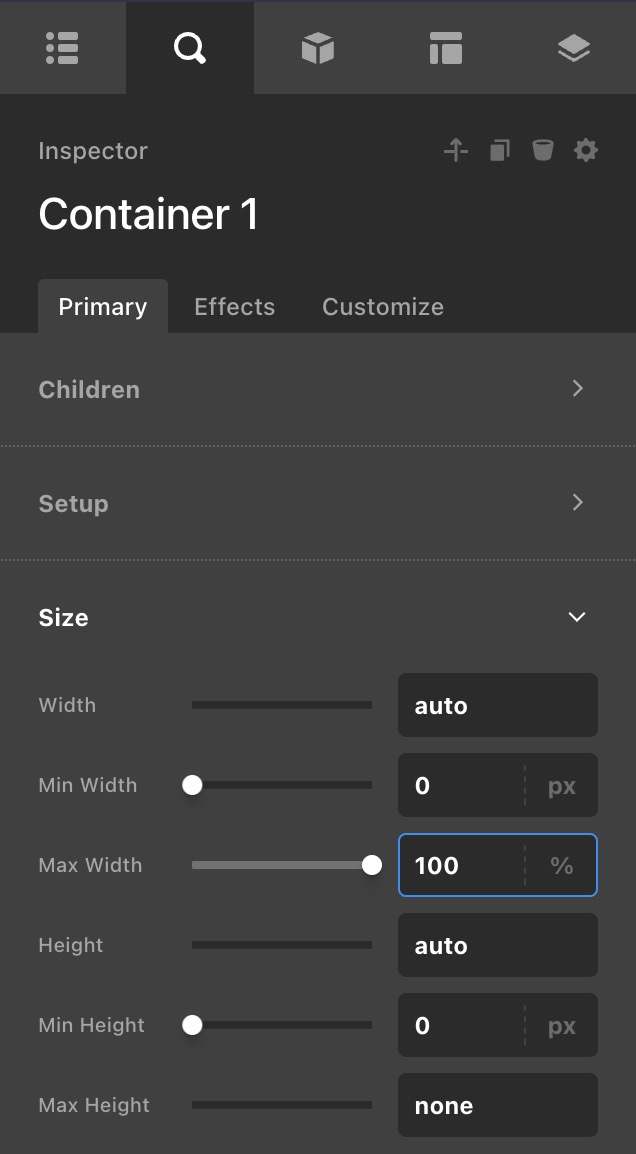Open the Elements cube icon
636x1154 pixels.
pos(317,48)
